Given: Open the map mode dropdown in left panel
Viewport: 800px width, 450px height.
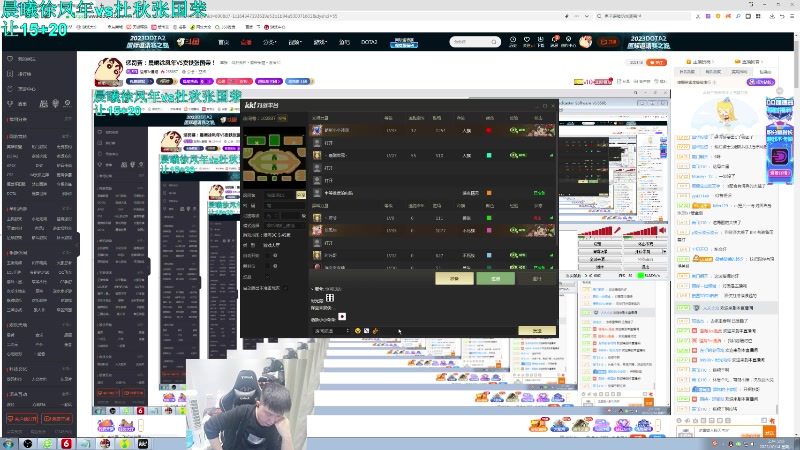Looking at the screenshot, I should click(x=285, y=226).
